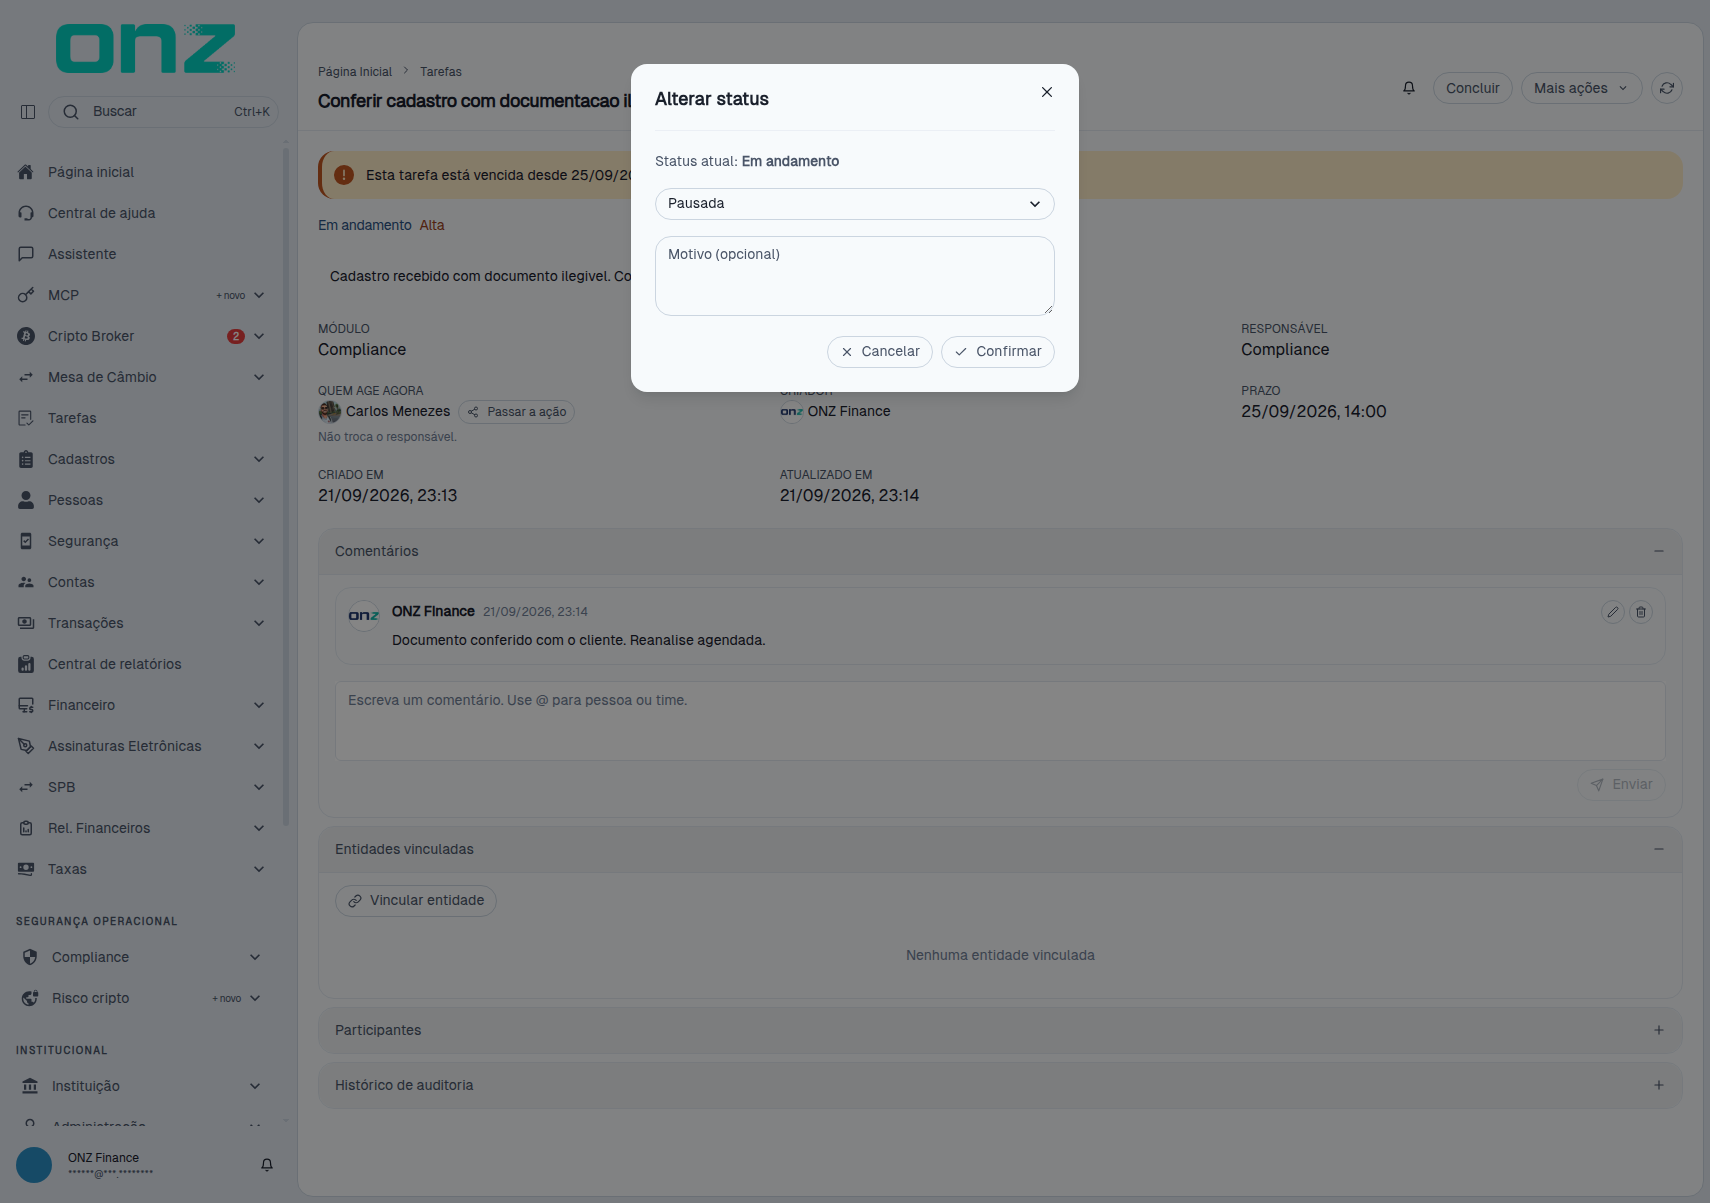The height and width of the screenshot is (1203, 1710).
Task: Click the refresh icon button
Action: pyautogui.click(x=1667, y=88)
